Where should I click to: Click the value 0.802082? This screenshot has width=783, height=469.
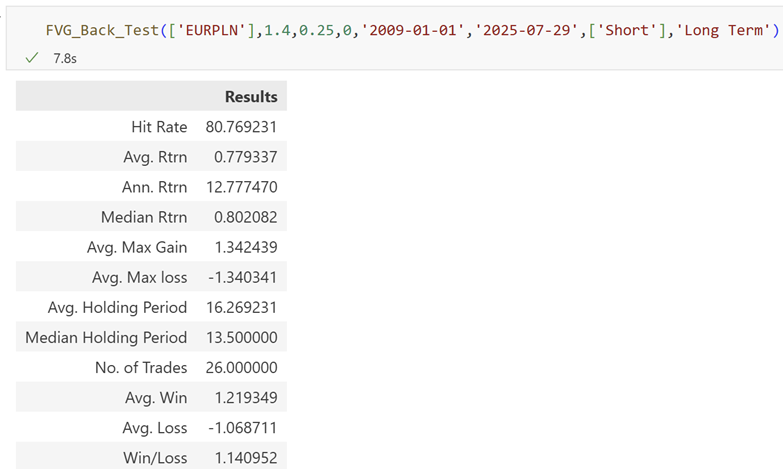coord(246,217)
